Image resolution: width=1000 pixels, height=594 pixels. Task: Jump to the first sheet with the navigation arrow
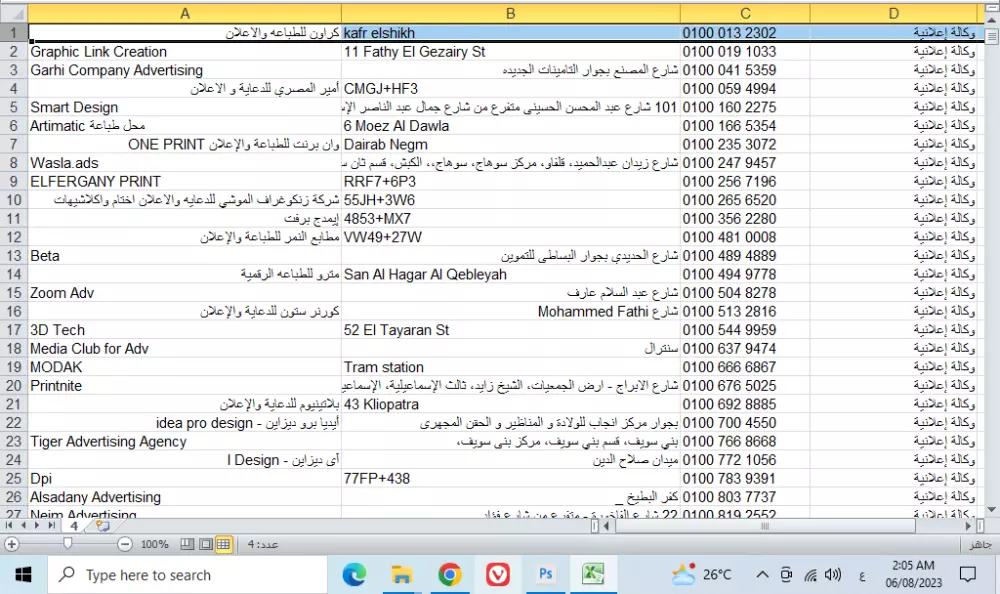[x=9, y=526]
